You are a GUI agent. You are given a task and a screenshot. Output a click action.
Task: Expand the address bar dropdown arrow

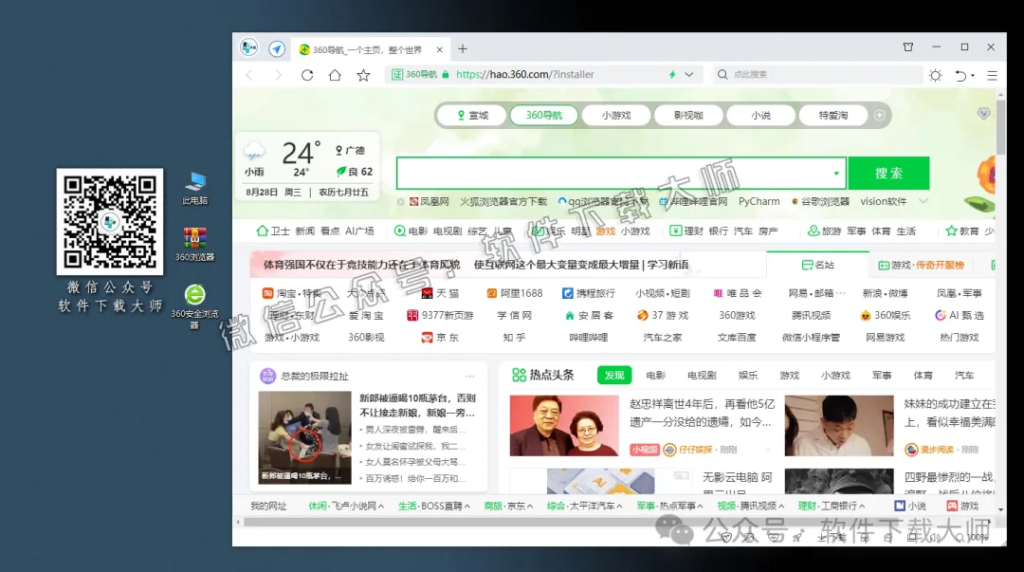(x=689, y=74)
